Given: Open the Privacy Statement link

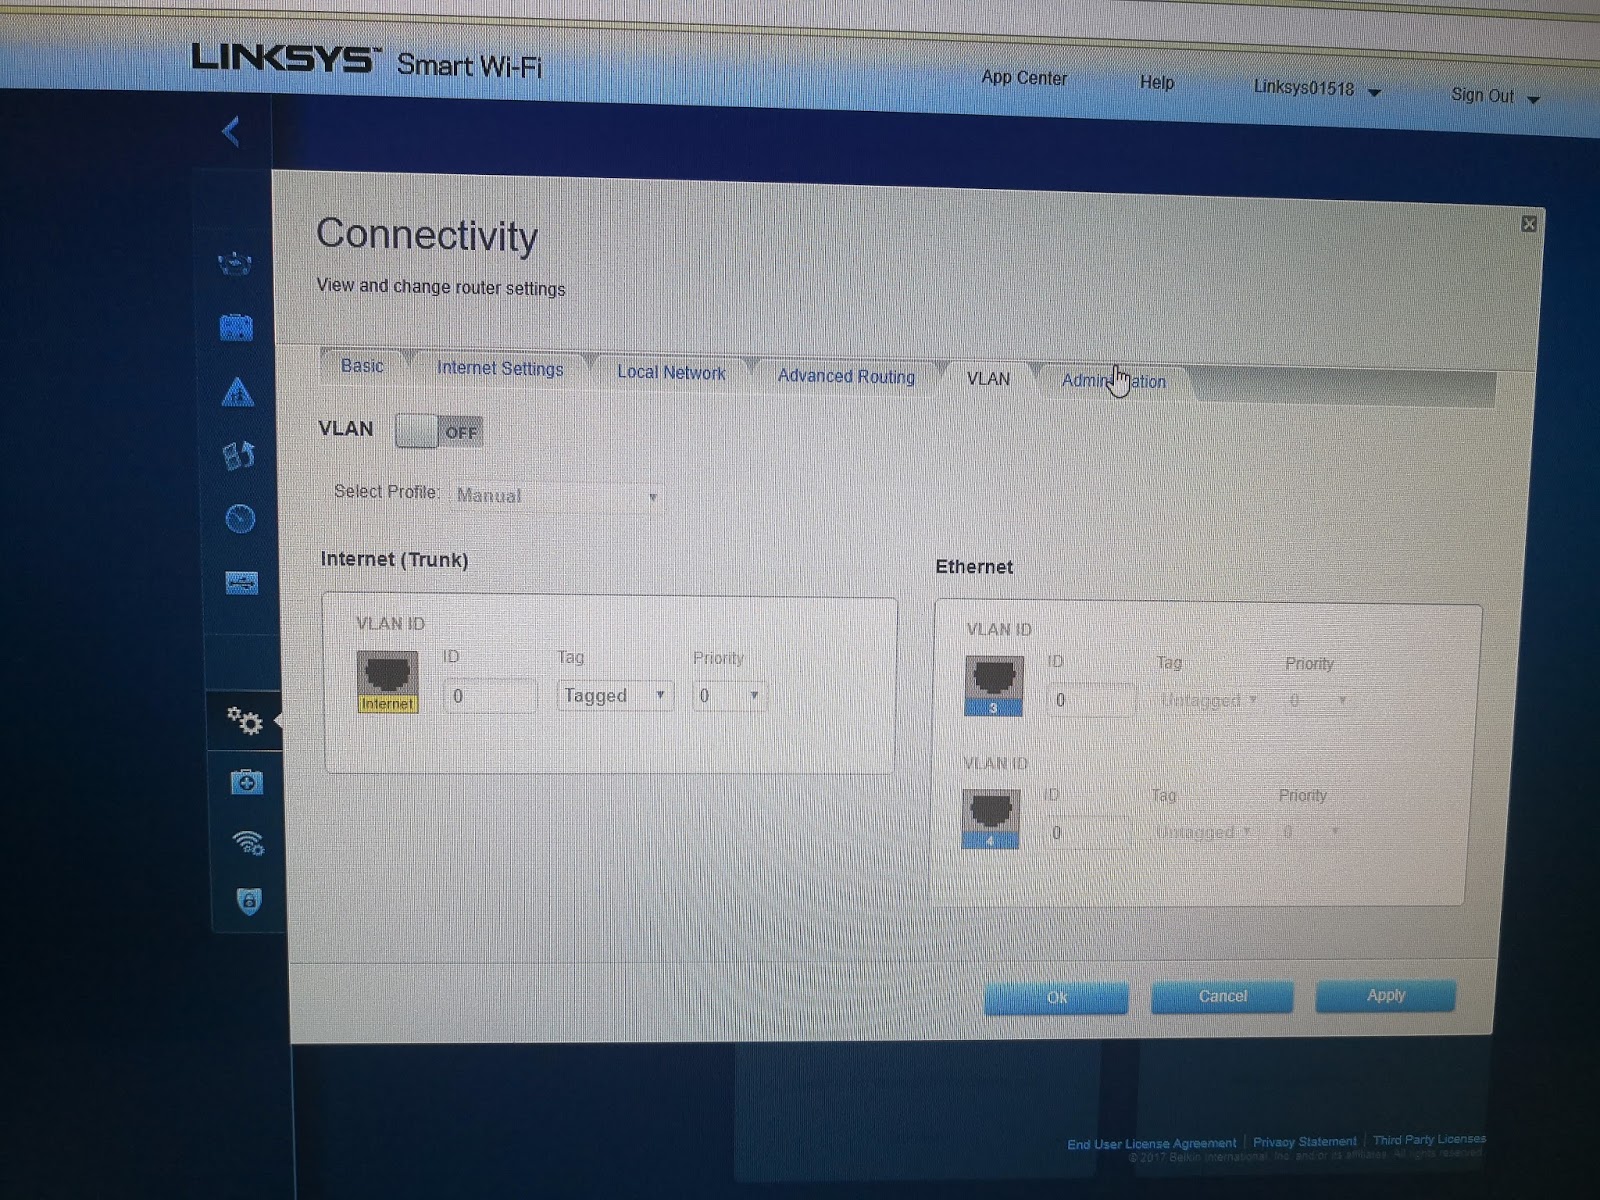Looking at the screenshot, I should [1305, 1141].
